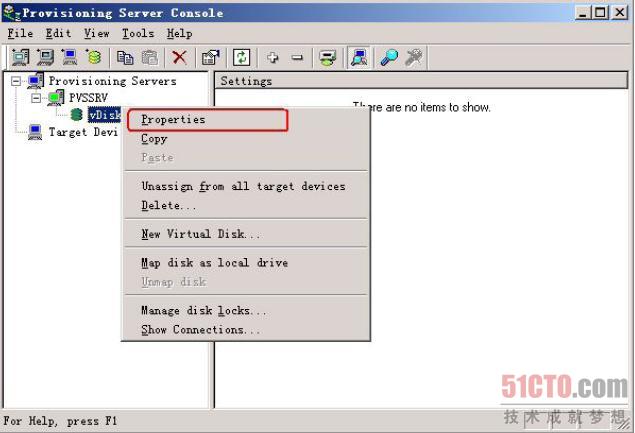Choose Show Connections... from context menu
This screenshot has height=433, width=635.
pyautogui.click(x=245, y=330)
